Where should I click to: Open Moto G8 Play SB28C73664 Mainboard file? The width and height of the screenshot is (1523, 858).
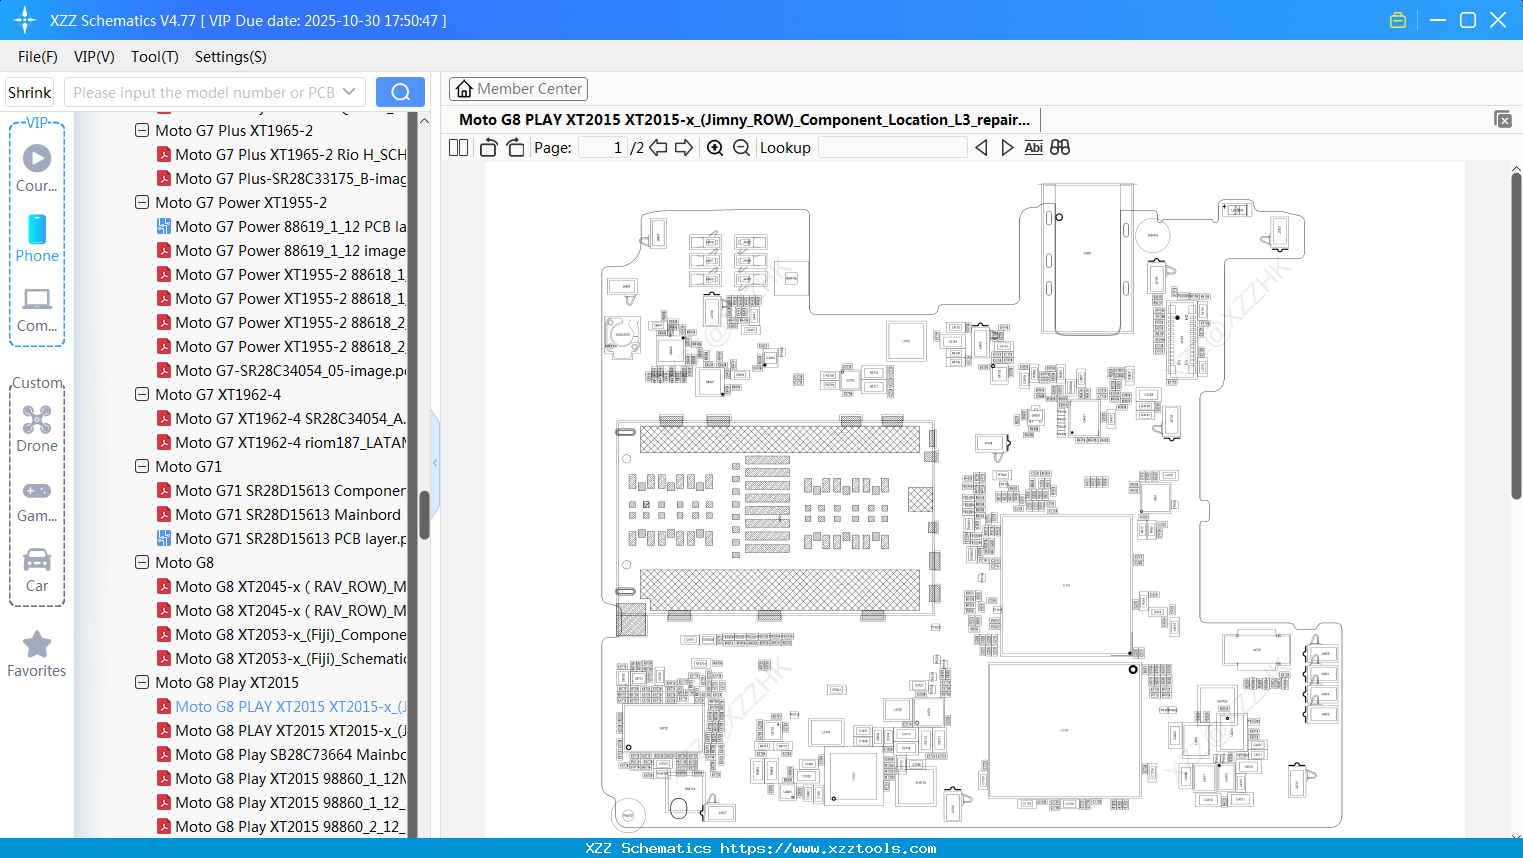(281, 755)
